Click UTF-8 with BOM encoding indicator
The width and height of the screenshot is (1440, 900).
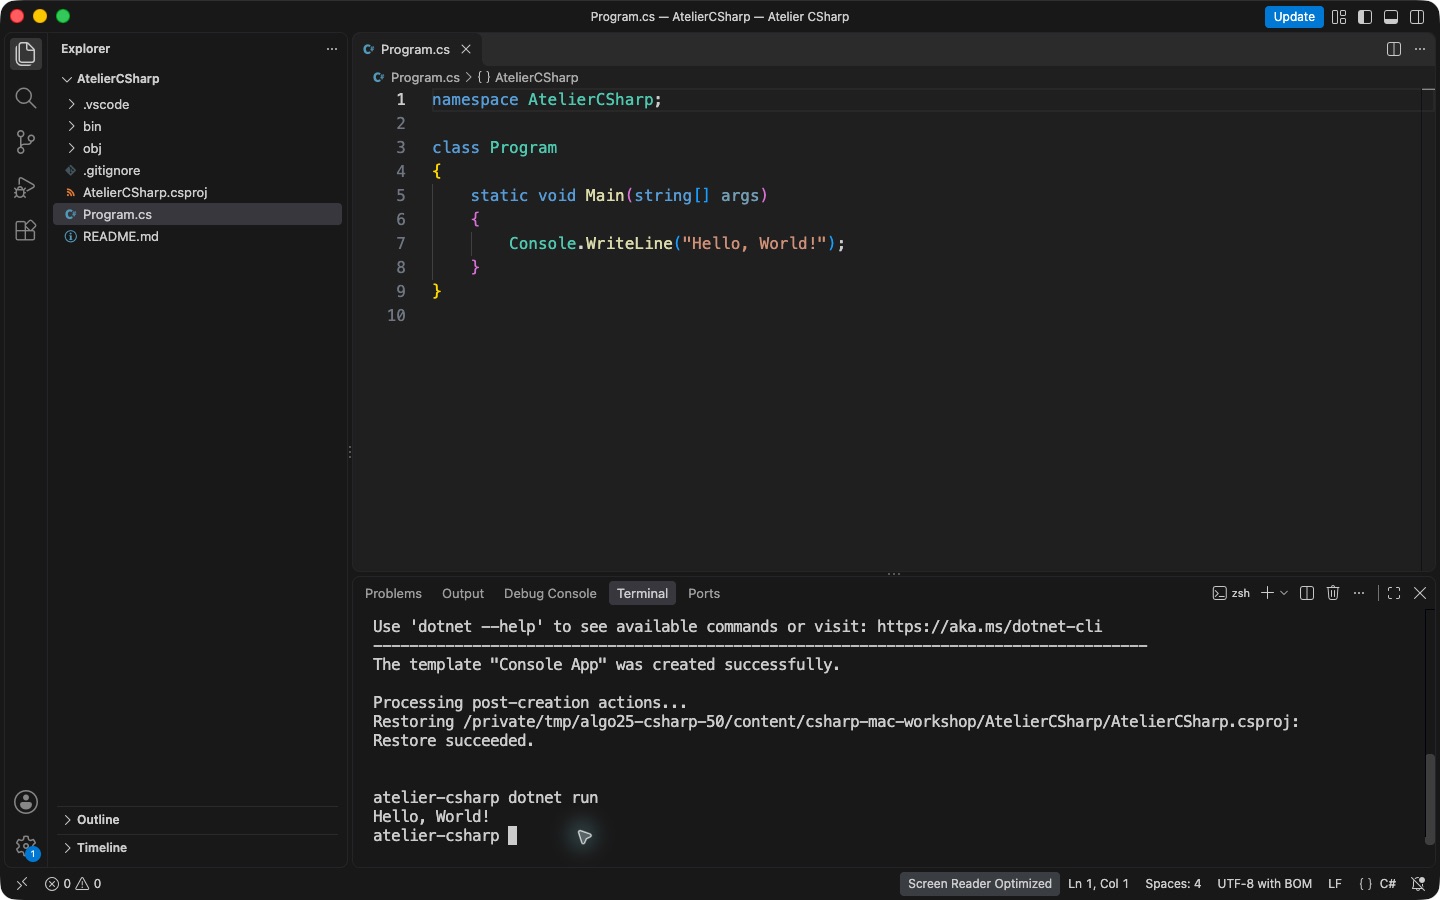[1264, 884]
